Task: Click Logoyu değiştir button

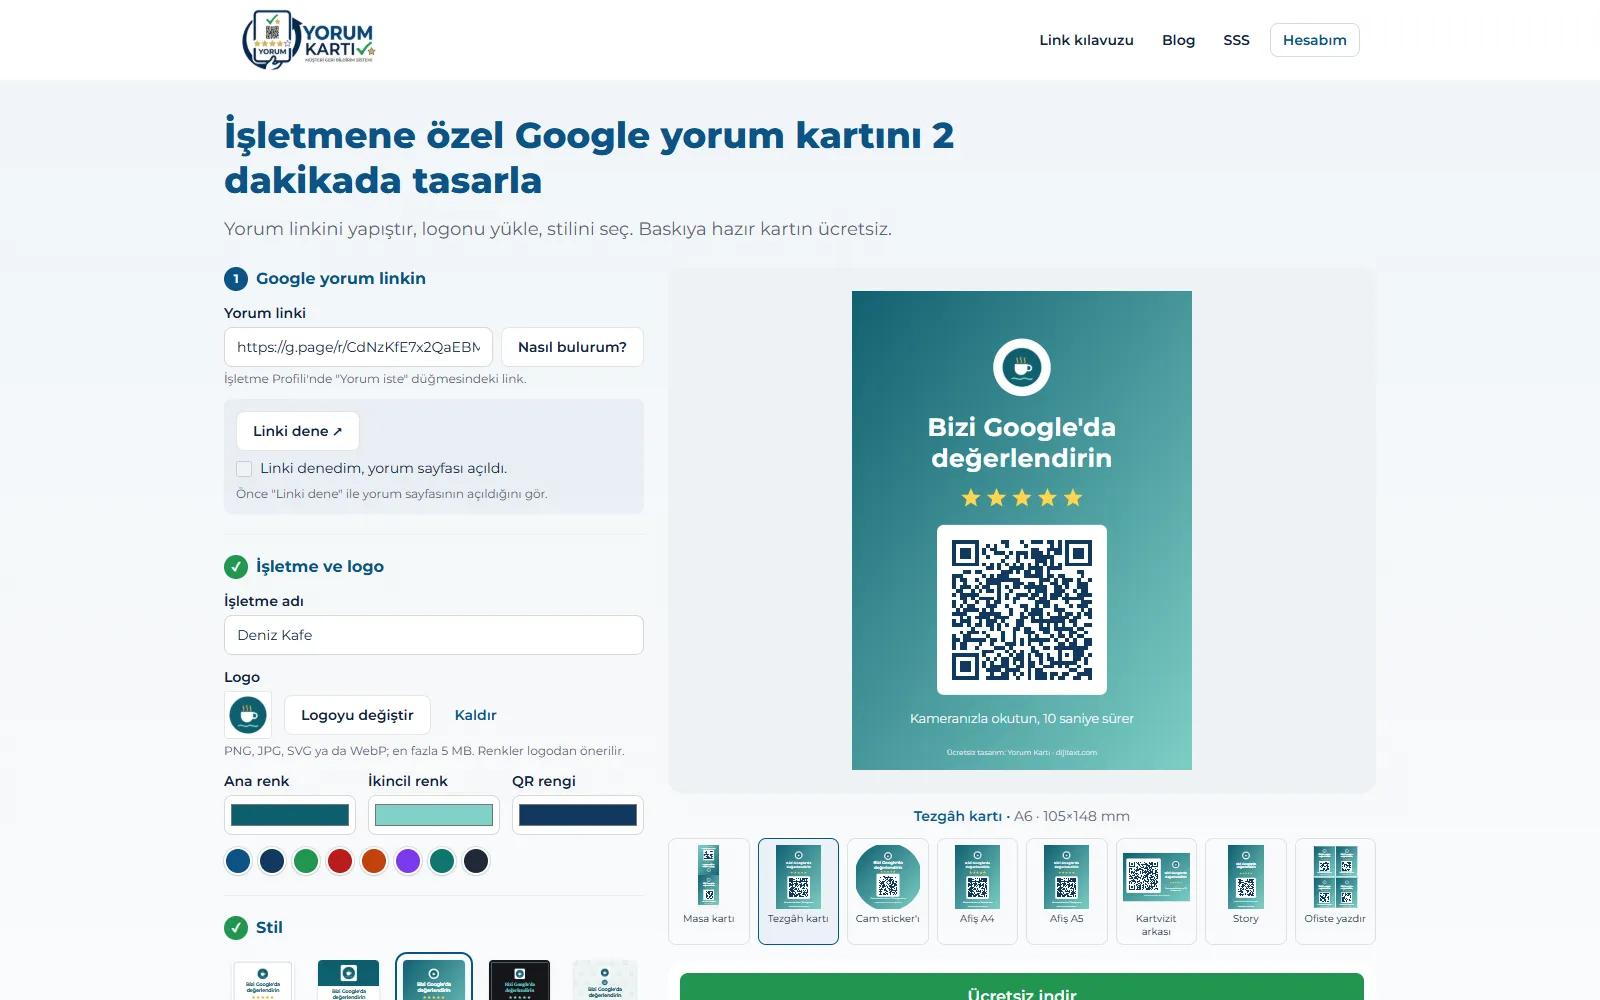Action: 357,715
